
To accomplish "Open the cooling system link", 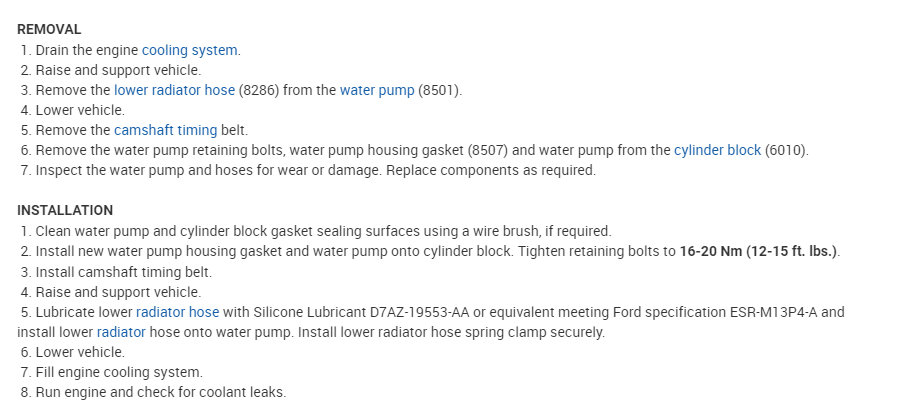I will pos(190,49).
